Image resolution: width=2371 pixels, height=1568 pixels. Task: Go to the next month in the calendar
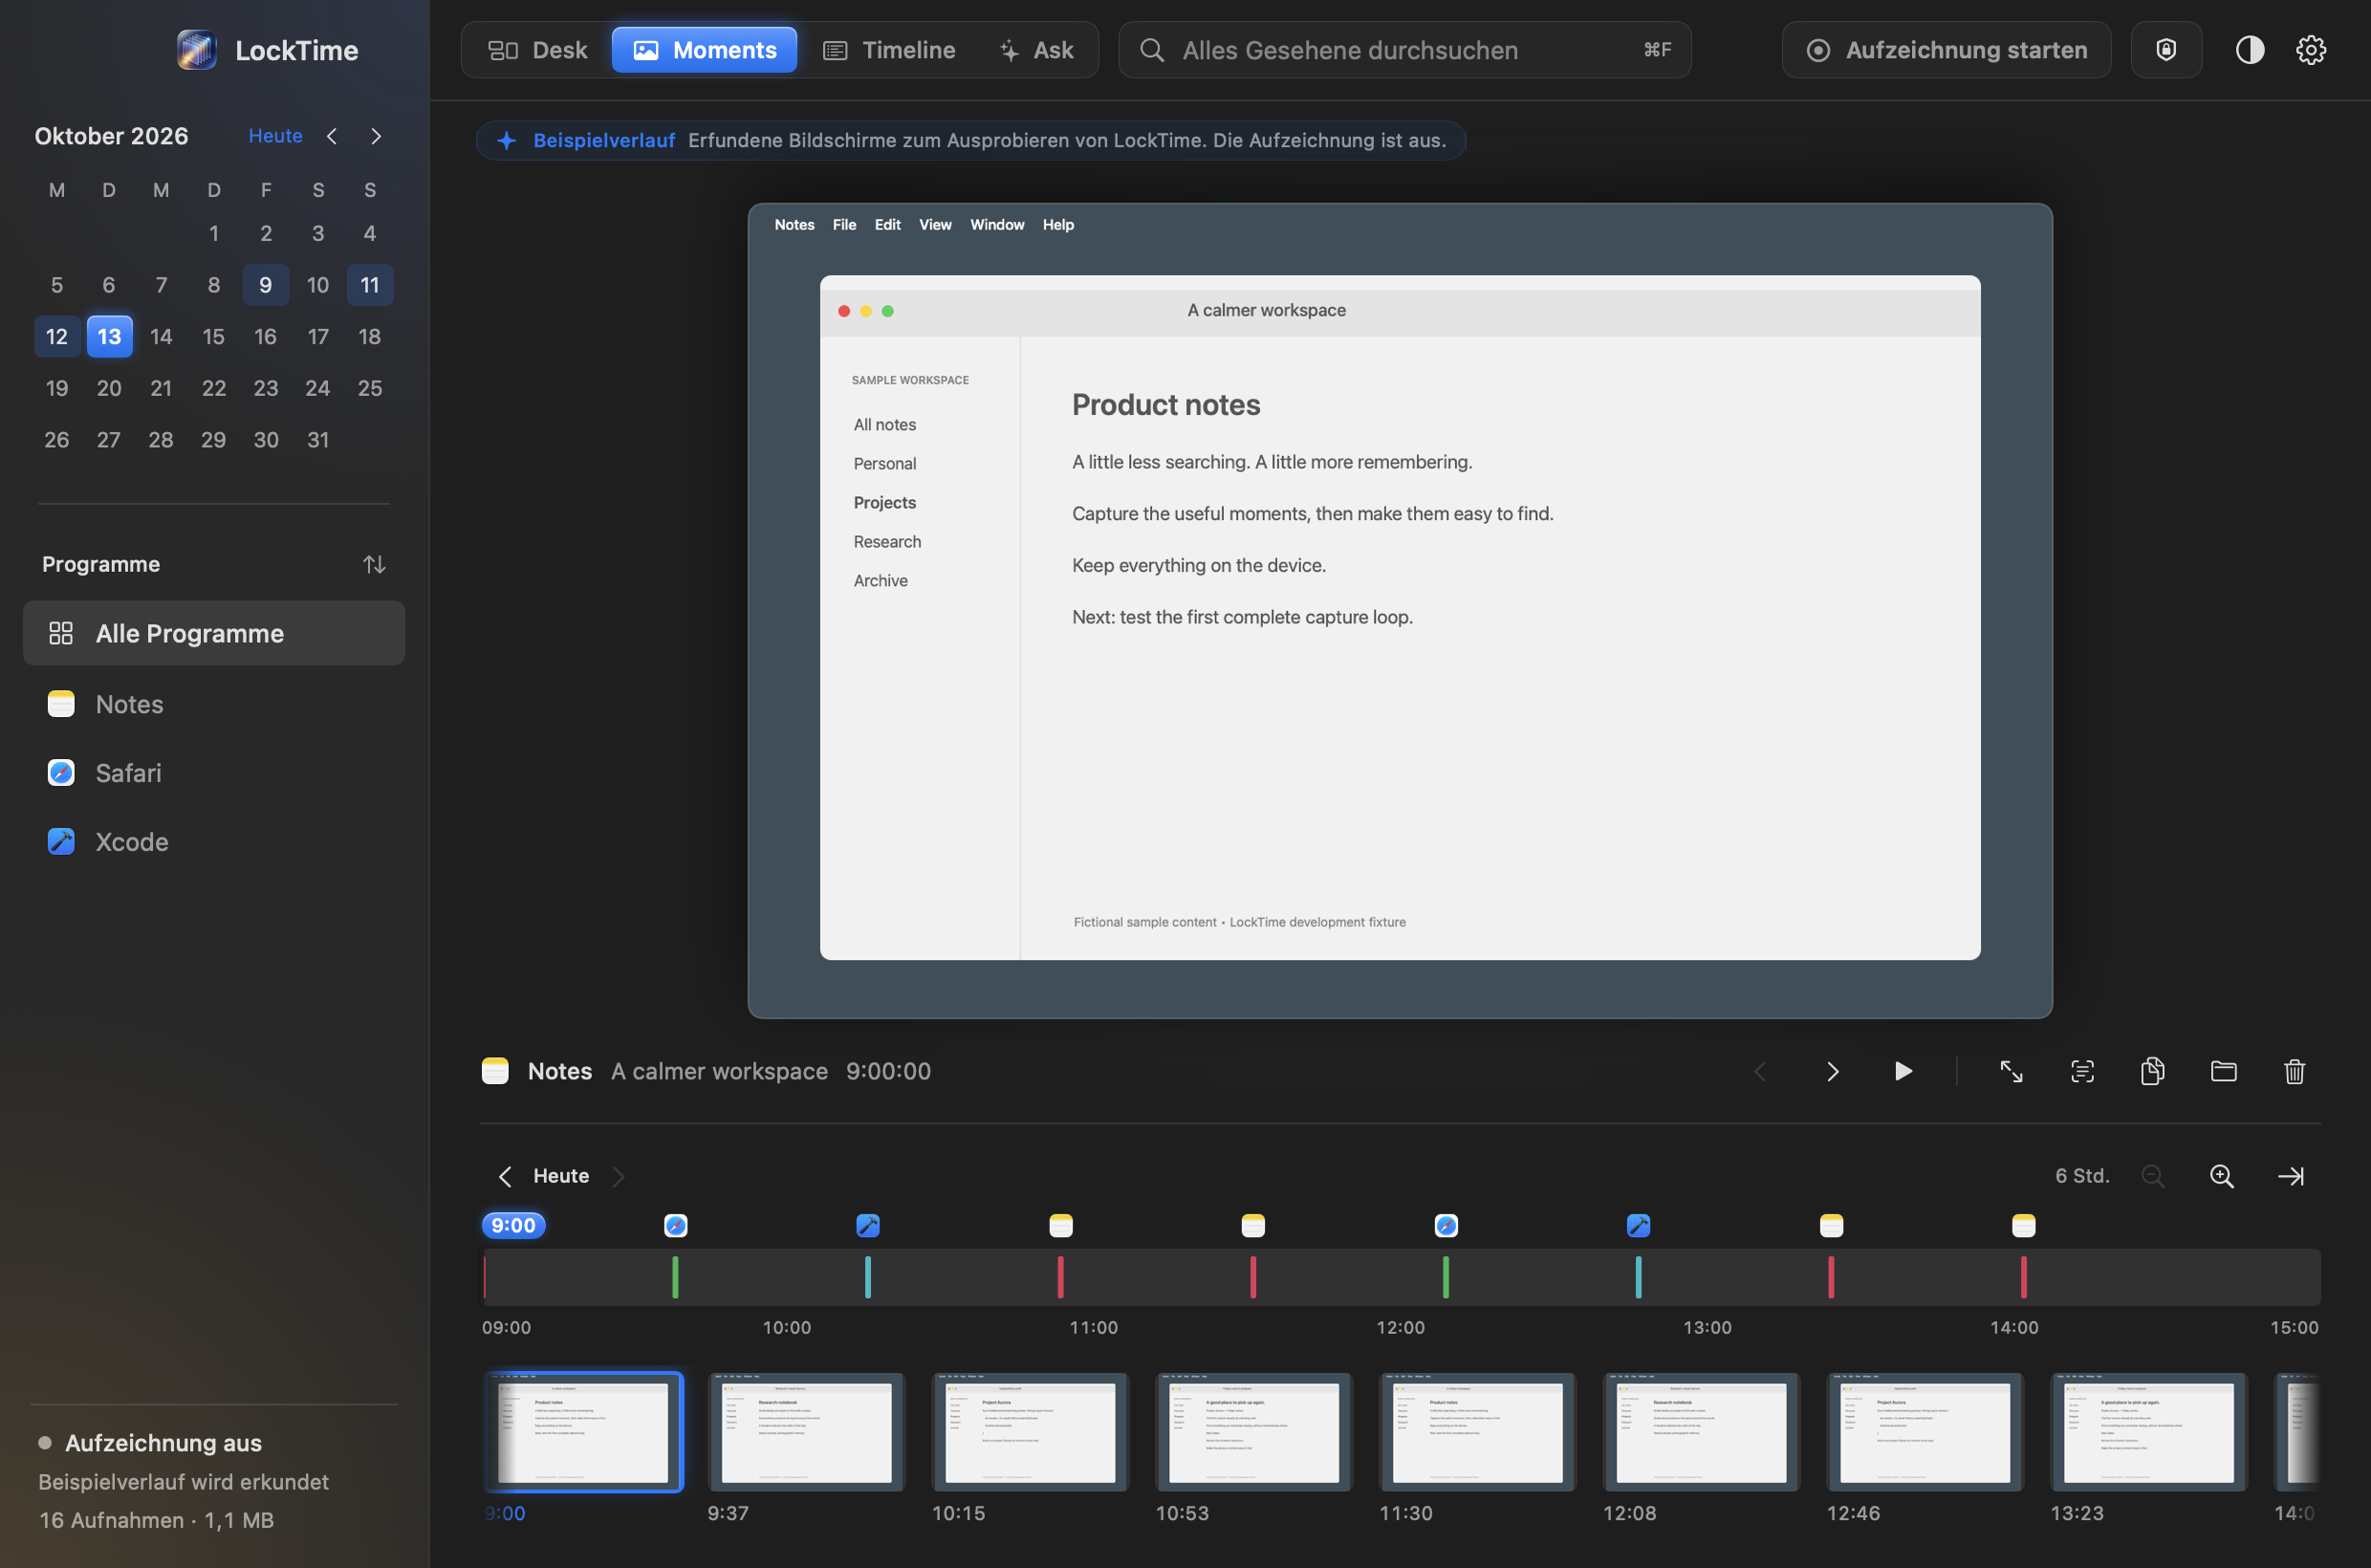pyautogui.click(x=376, y=136)
